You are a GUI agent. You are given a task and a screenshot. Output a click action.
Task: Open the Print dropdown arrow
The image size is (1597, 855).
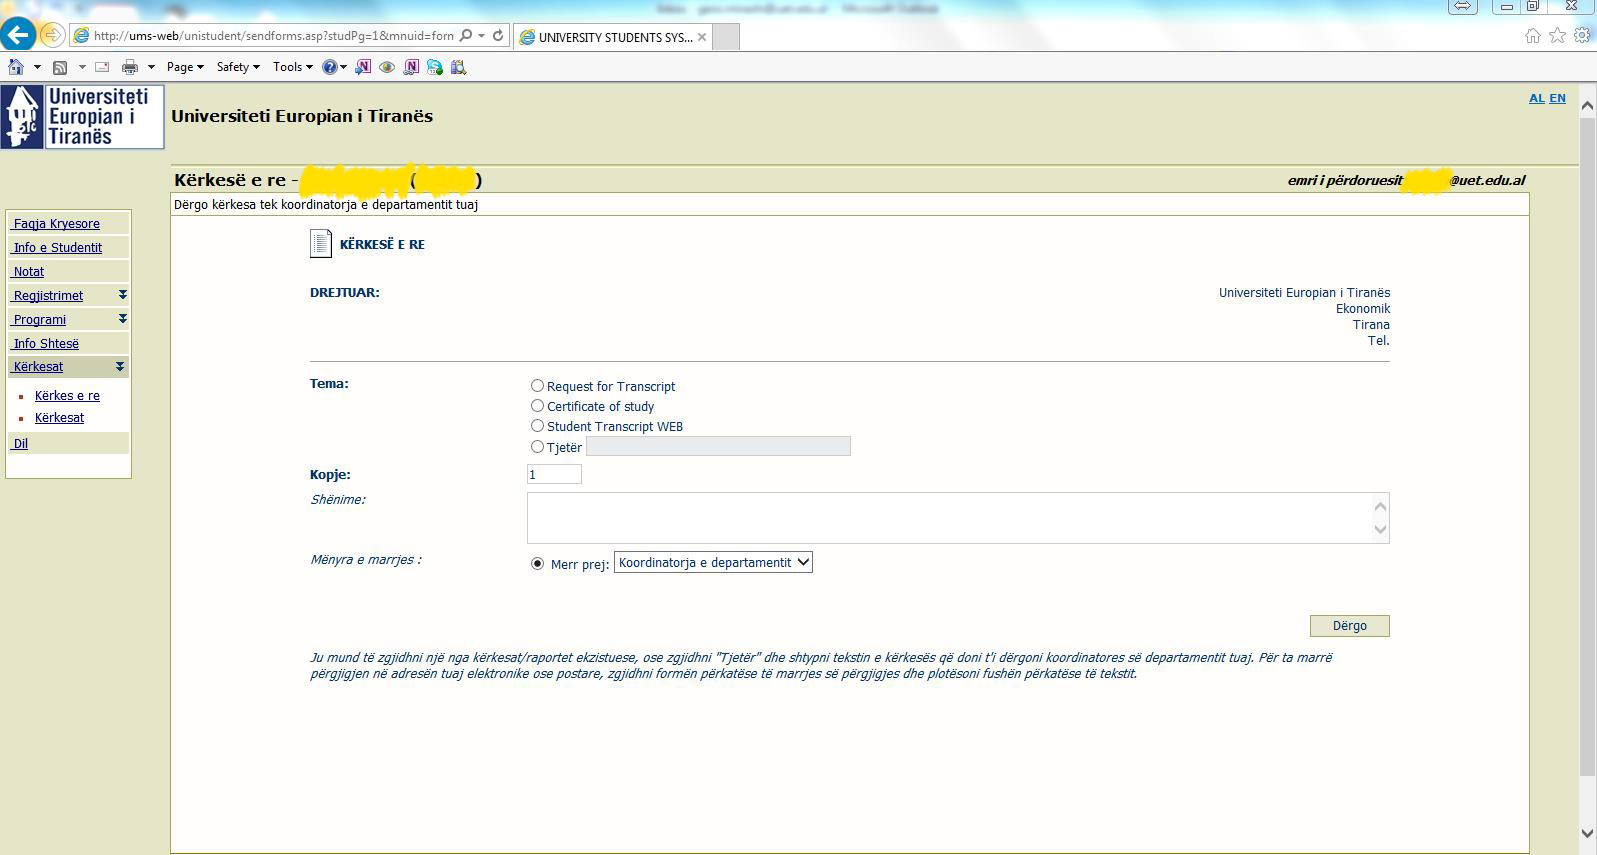151,67
